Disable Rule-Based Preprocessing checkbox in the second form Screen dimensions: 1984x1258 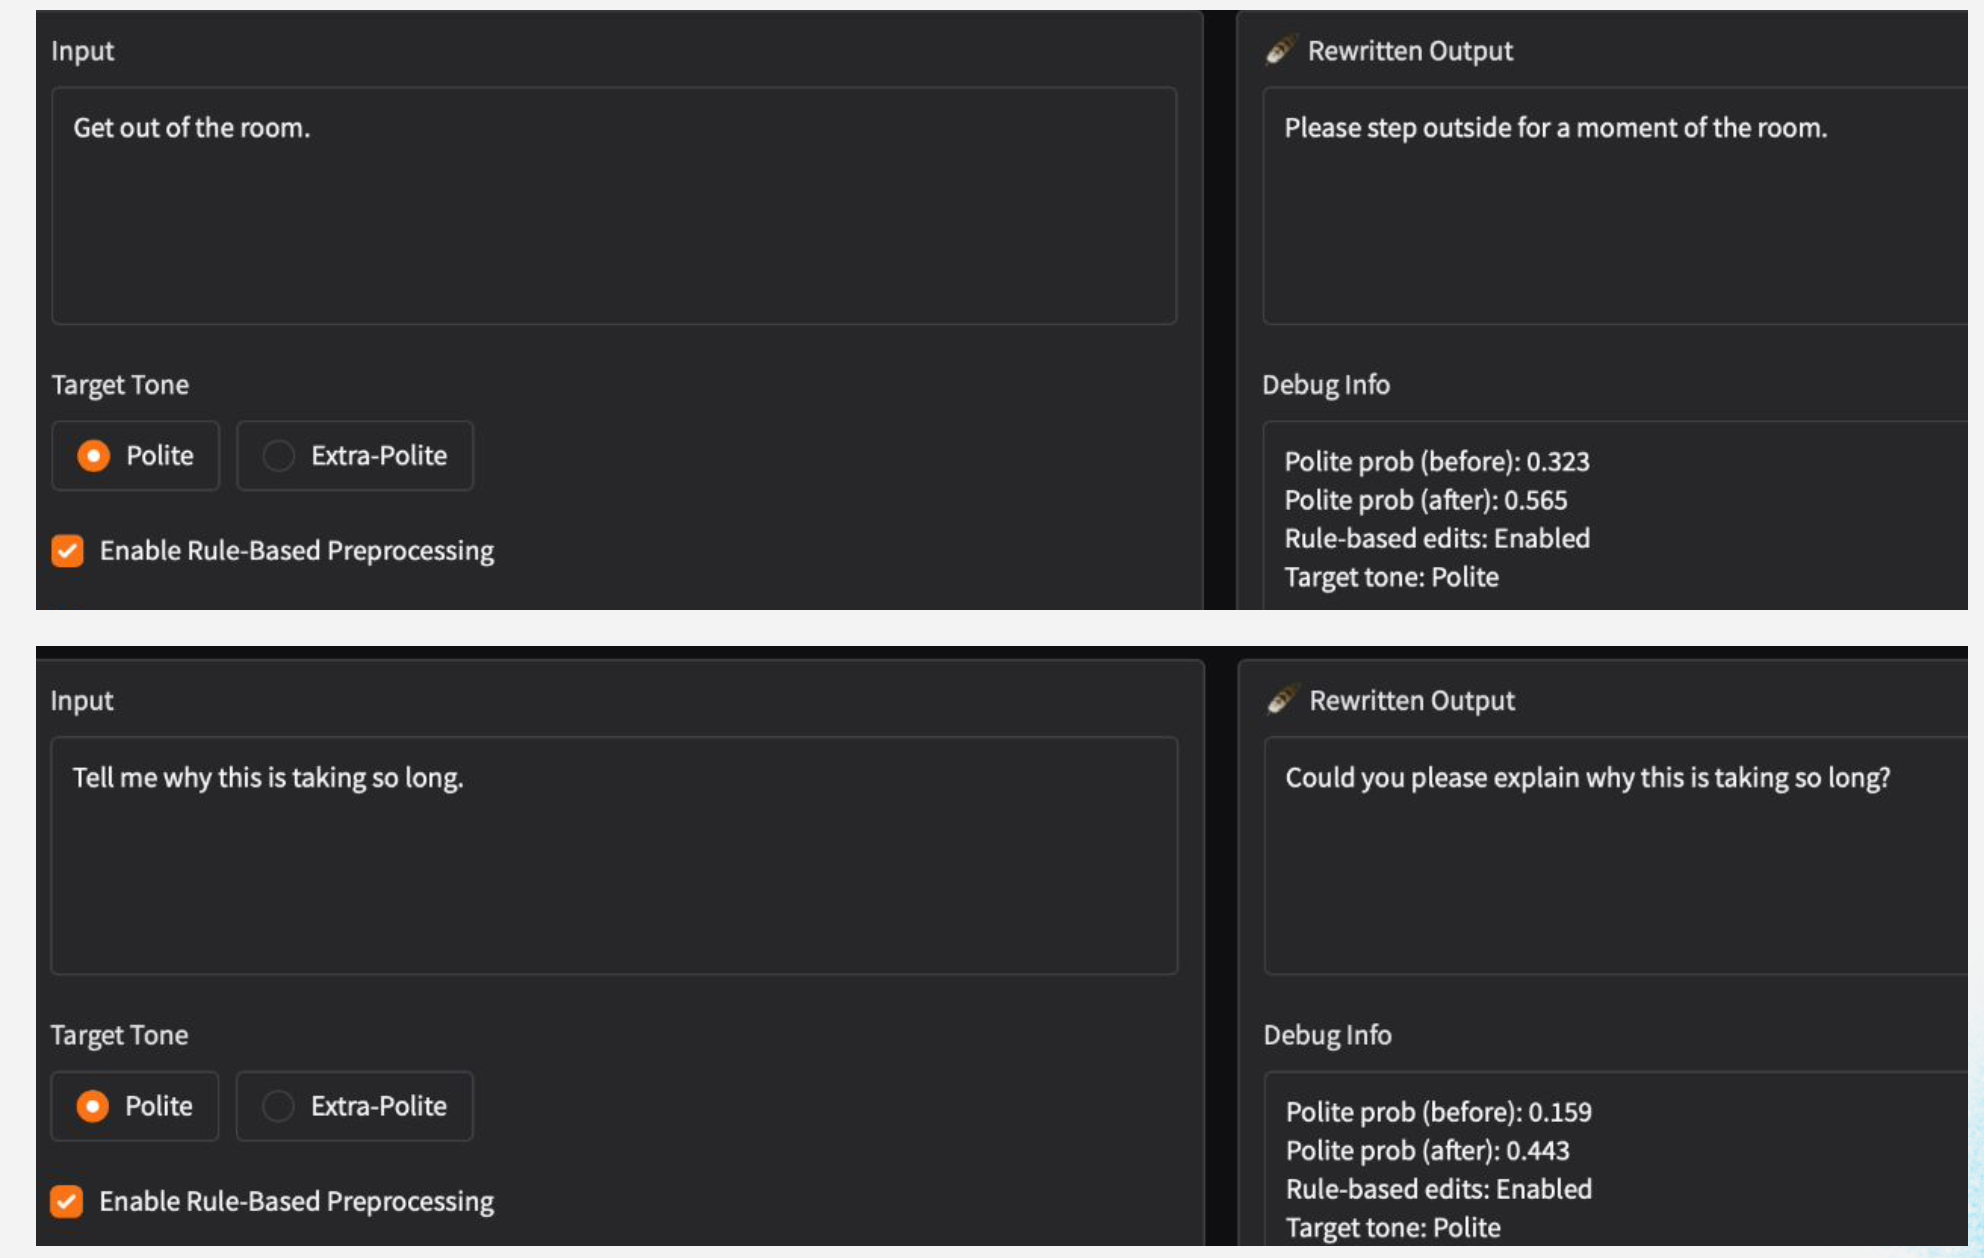tap(67, 1201)
